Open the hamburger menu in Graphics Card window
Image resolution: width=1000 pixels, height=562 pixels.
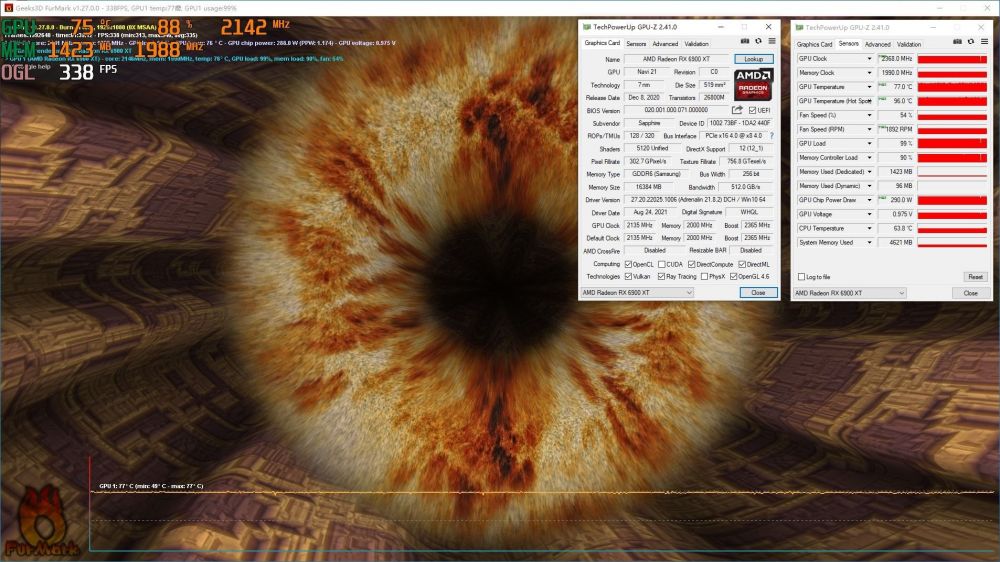772,41
